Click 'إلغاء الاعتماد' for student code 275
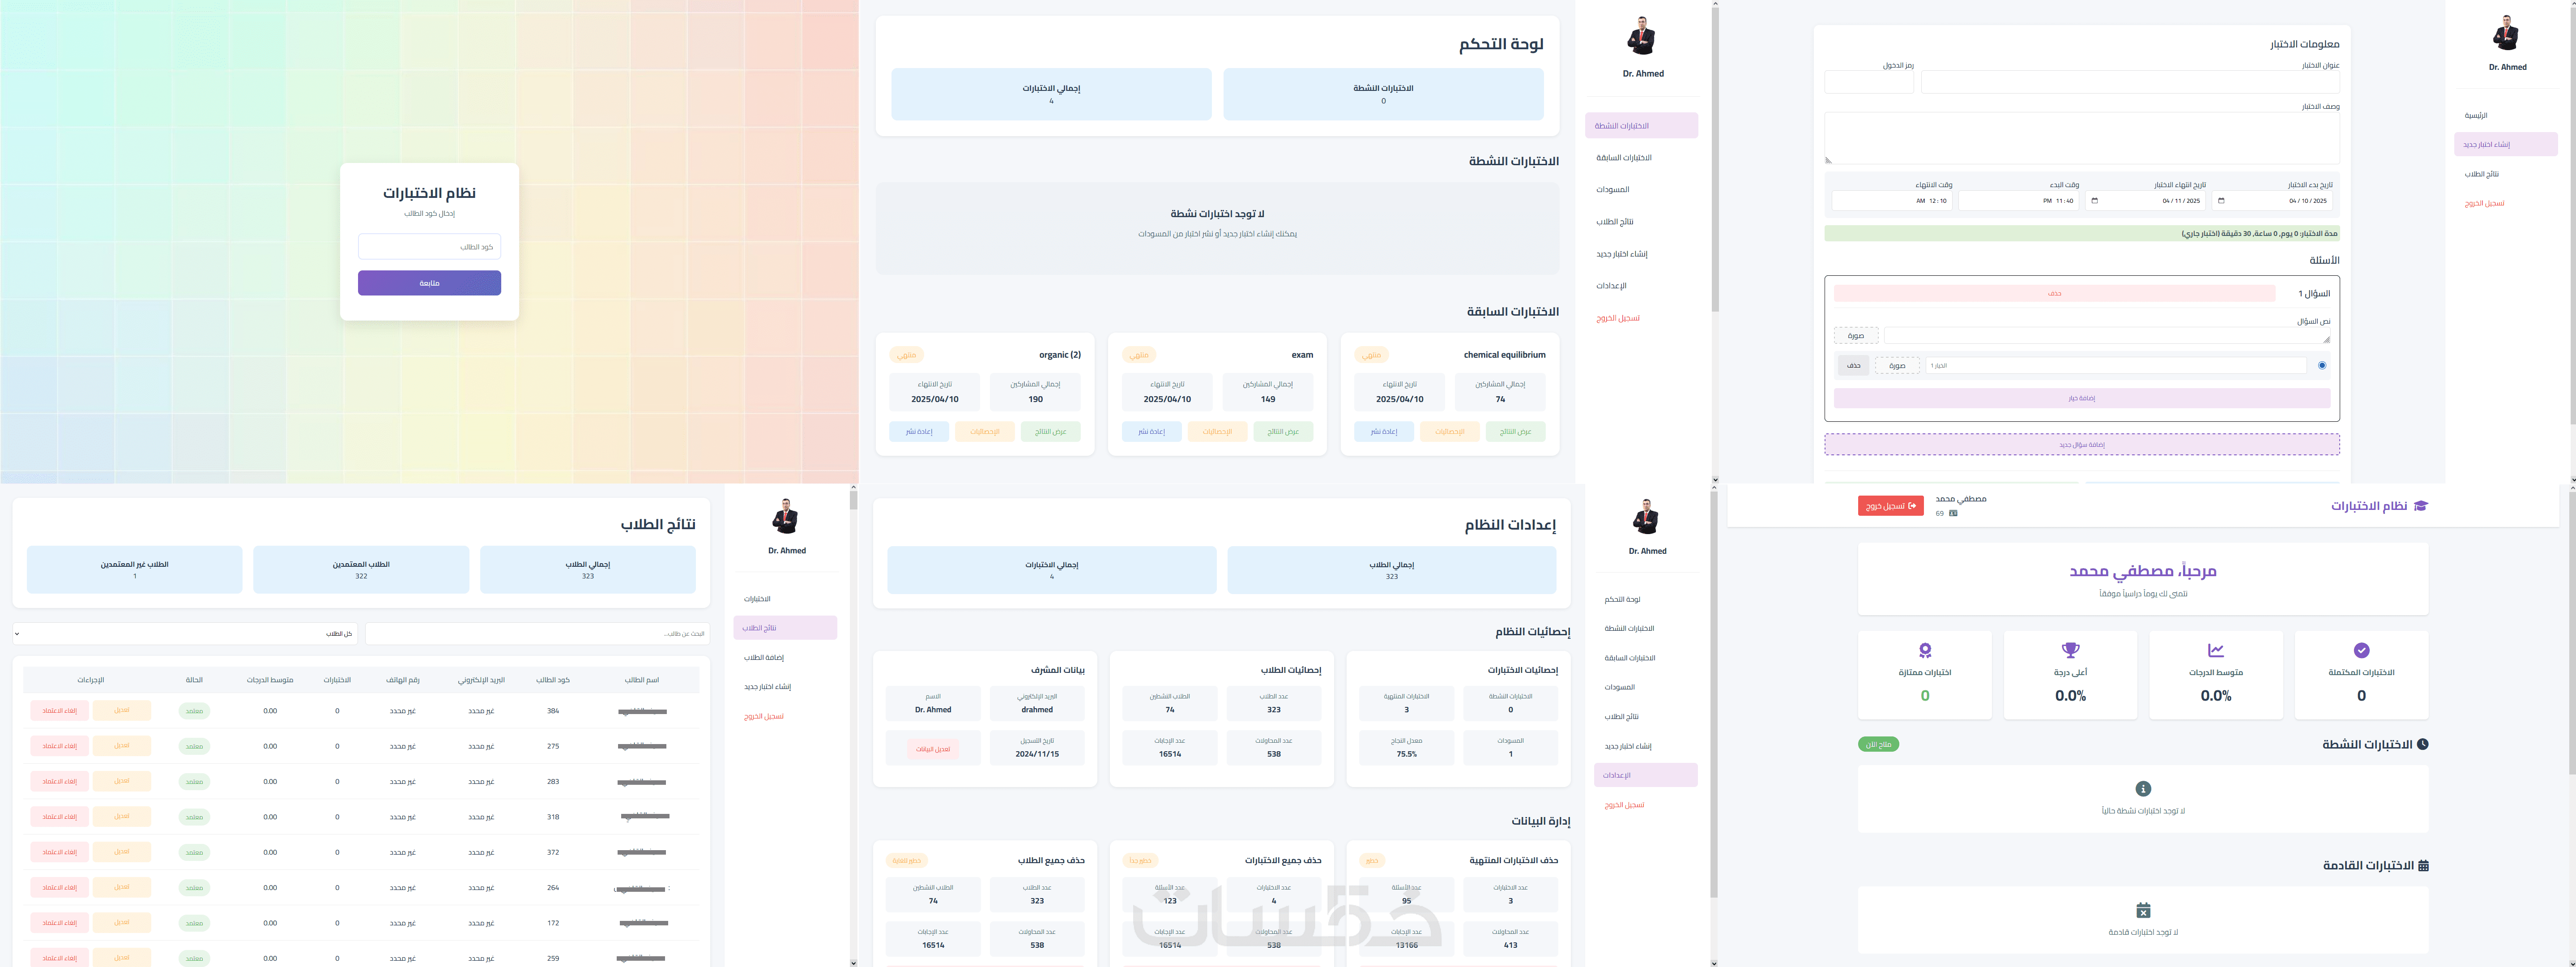This screenshot has width=2576, height=967. point(60,746)
